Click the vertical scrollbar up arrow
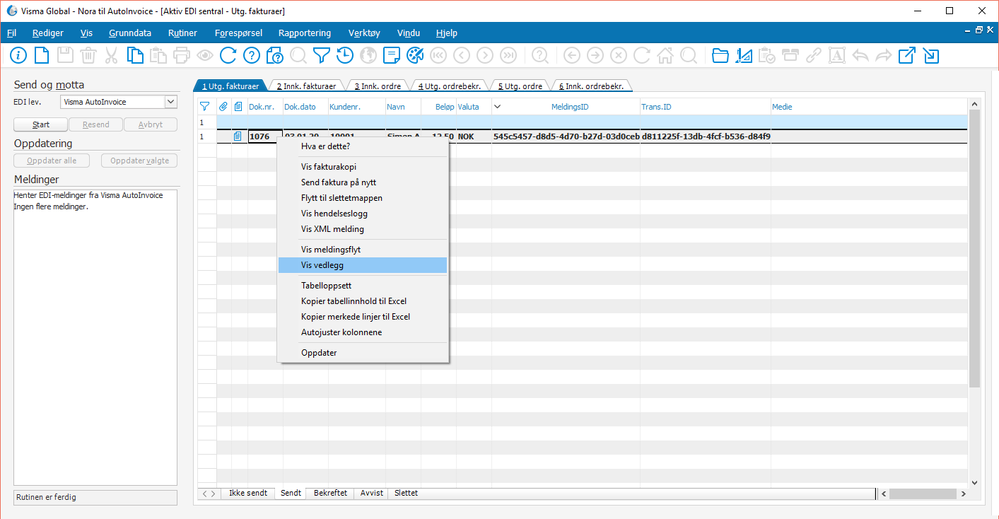This screenshot has width=999, height=519. 974,104
